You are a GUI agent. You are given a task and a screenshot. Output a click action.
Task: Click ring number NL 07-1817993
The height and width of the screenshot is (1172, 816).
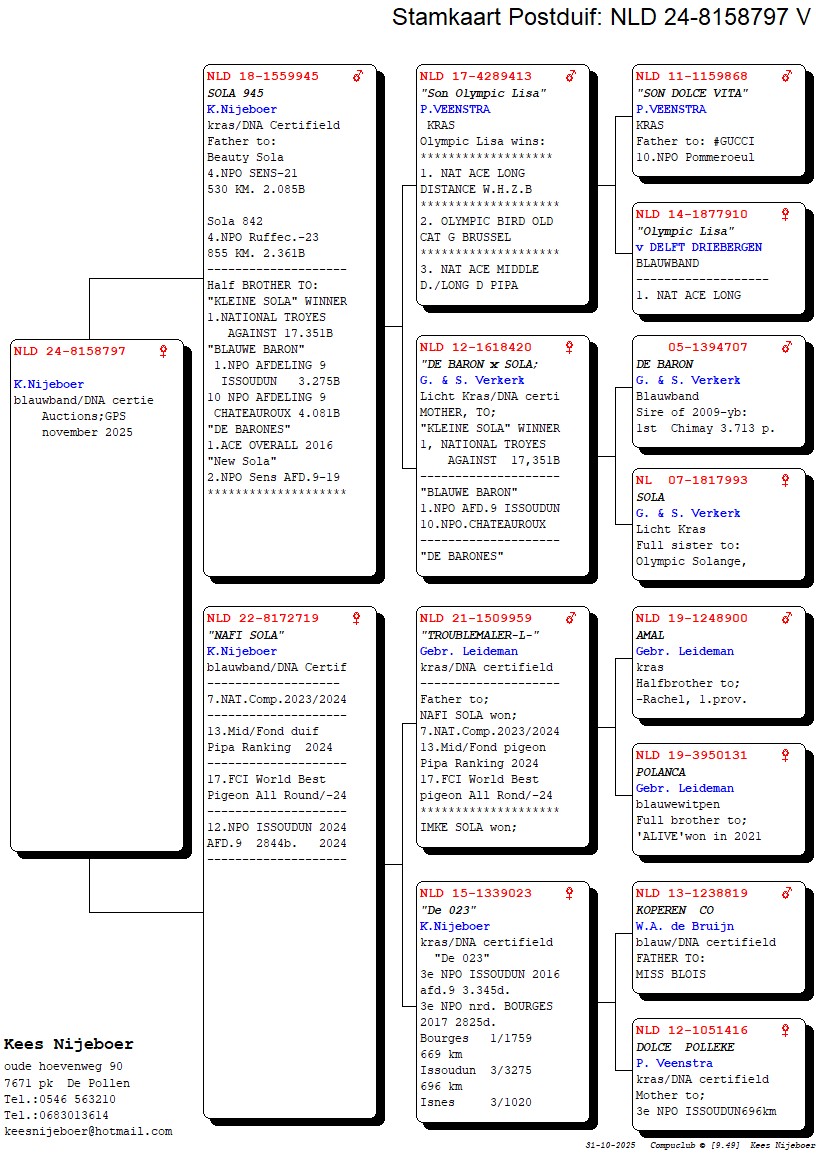pos(691,480)
